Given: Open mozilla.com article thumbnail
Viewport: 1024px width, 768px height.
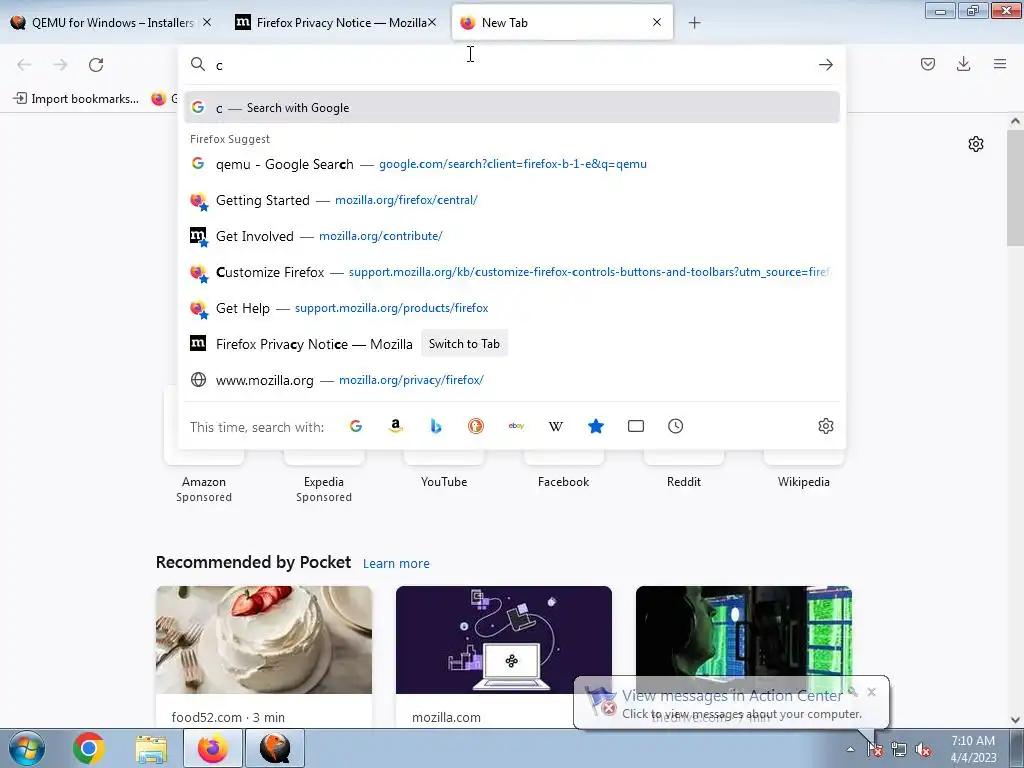Looking at the screenshot, I should point(504,640).
